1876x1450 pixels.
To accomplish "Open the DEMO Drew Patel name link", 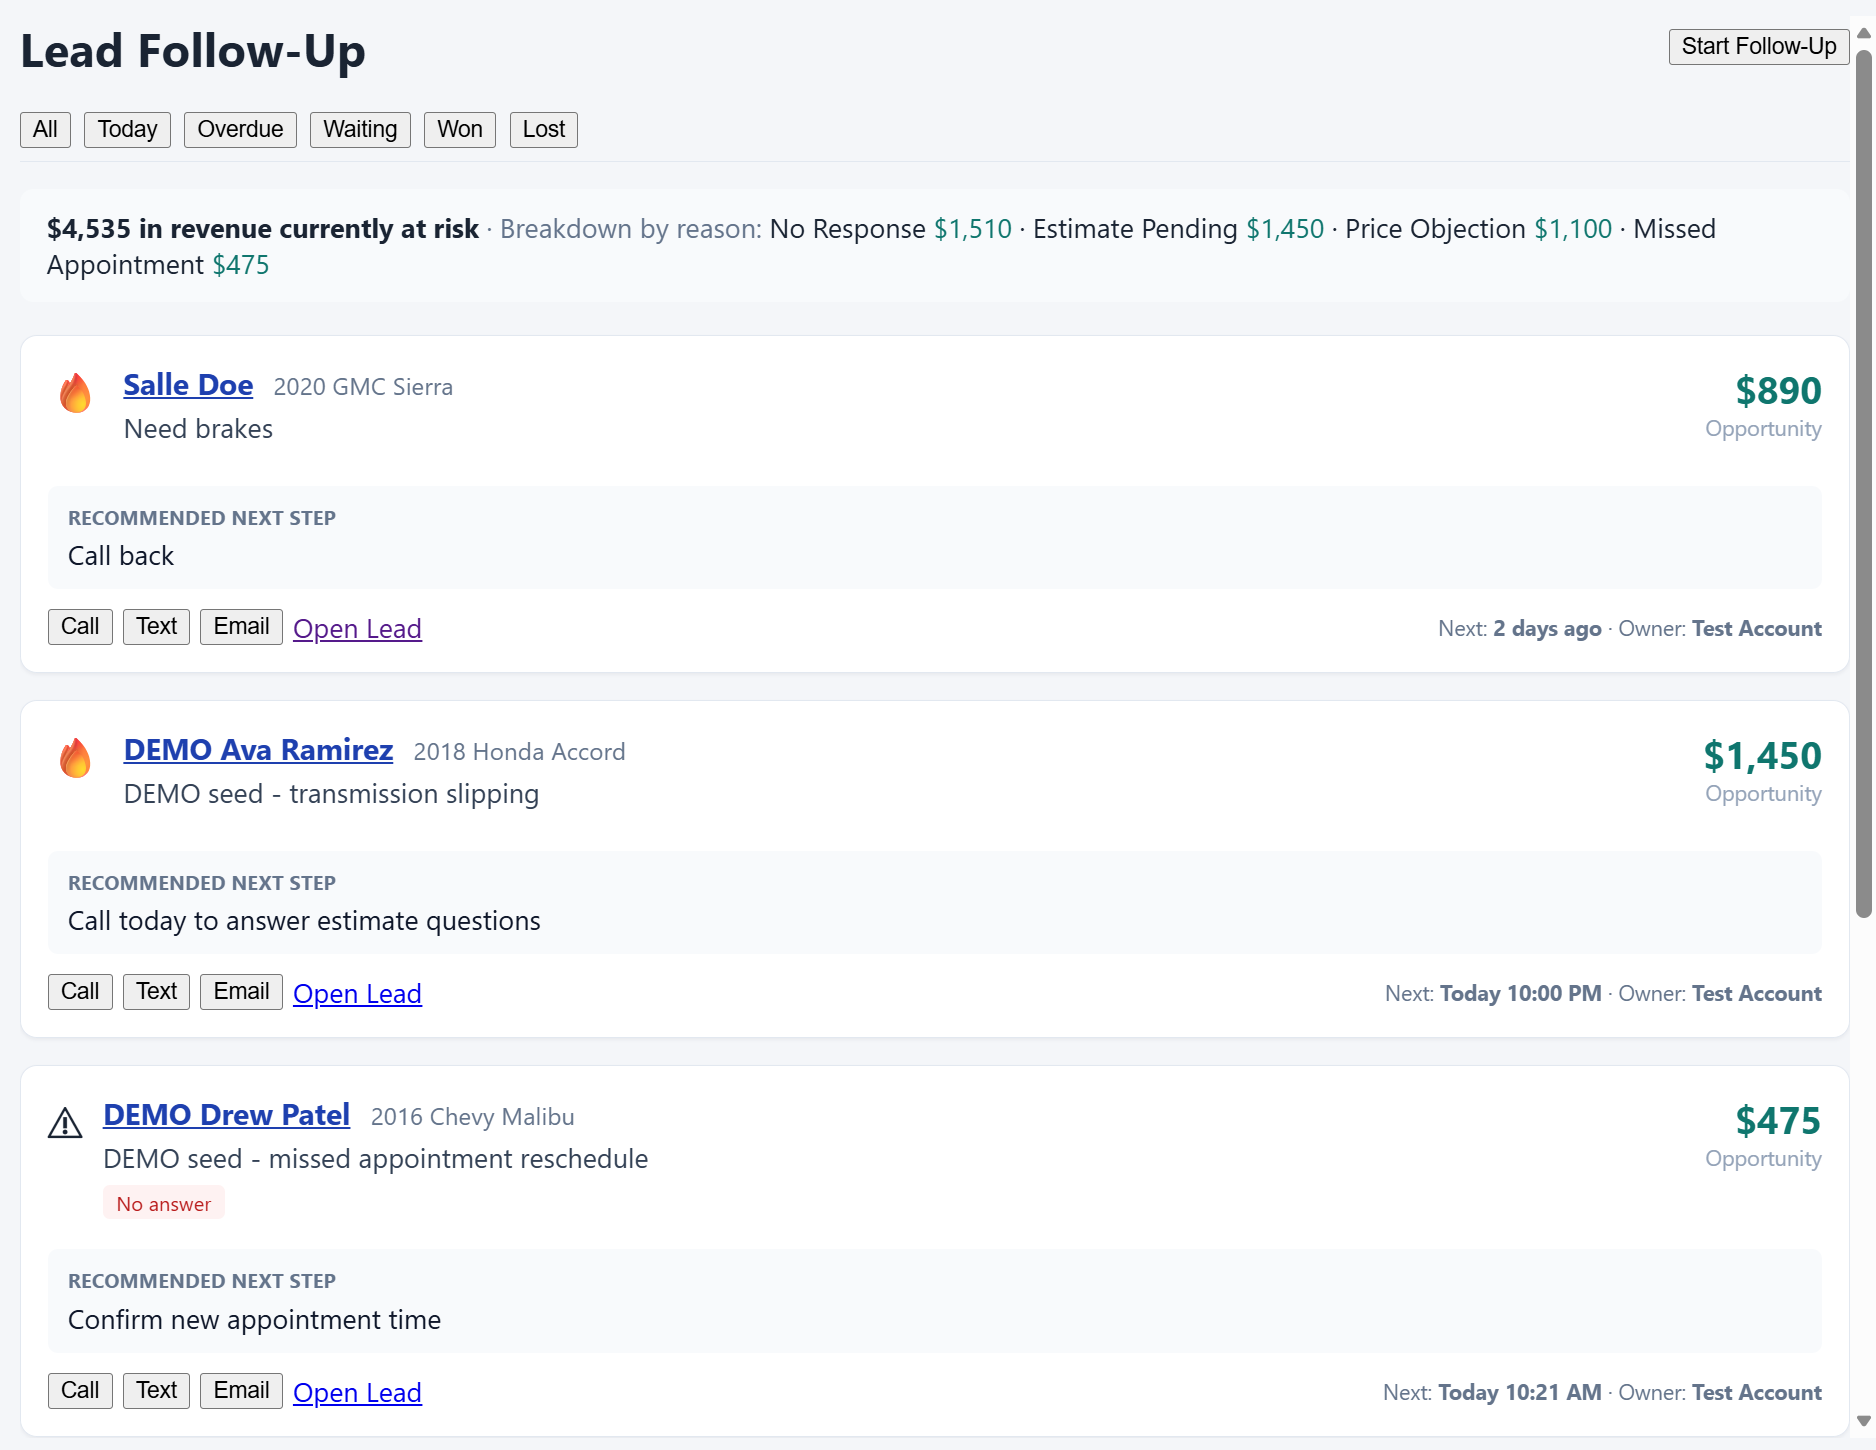I will (x=227, y=1115).
